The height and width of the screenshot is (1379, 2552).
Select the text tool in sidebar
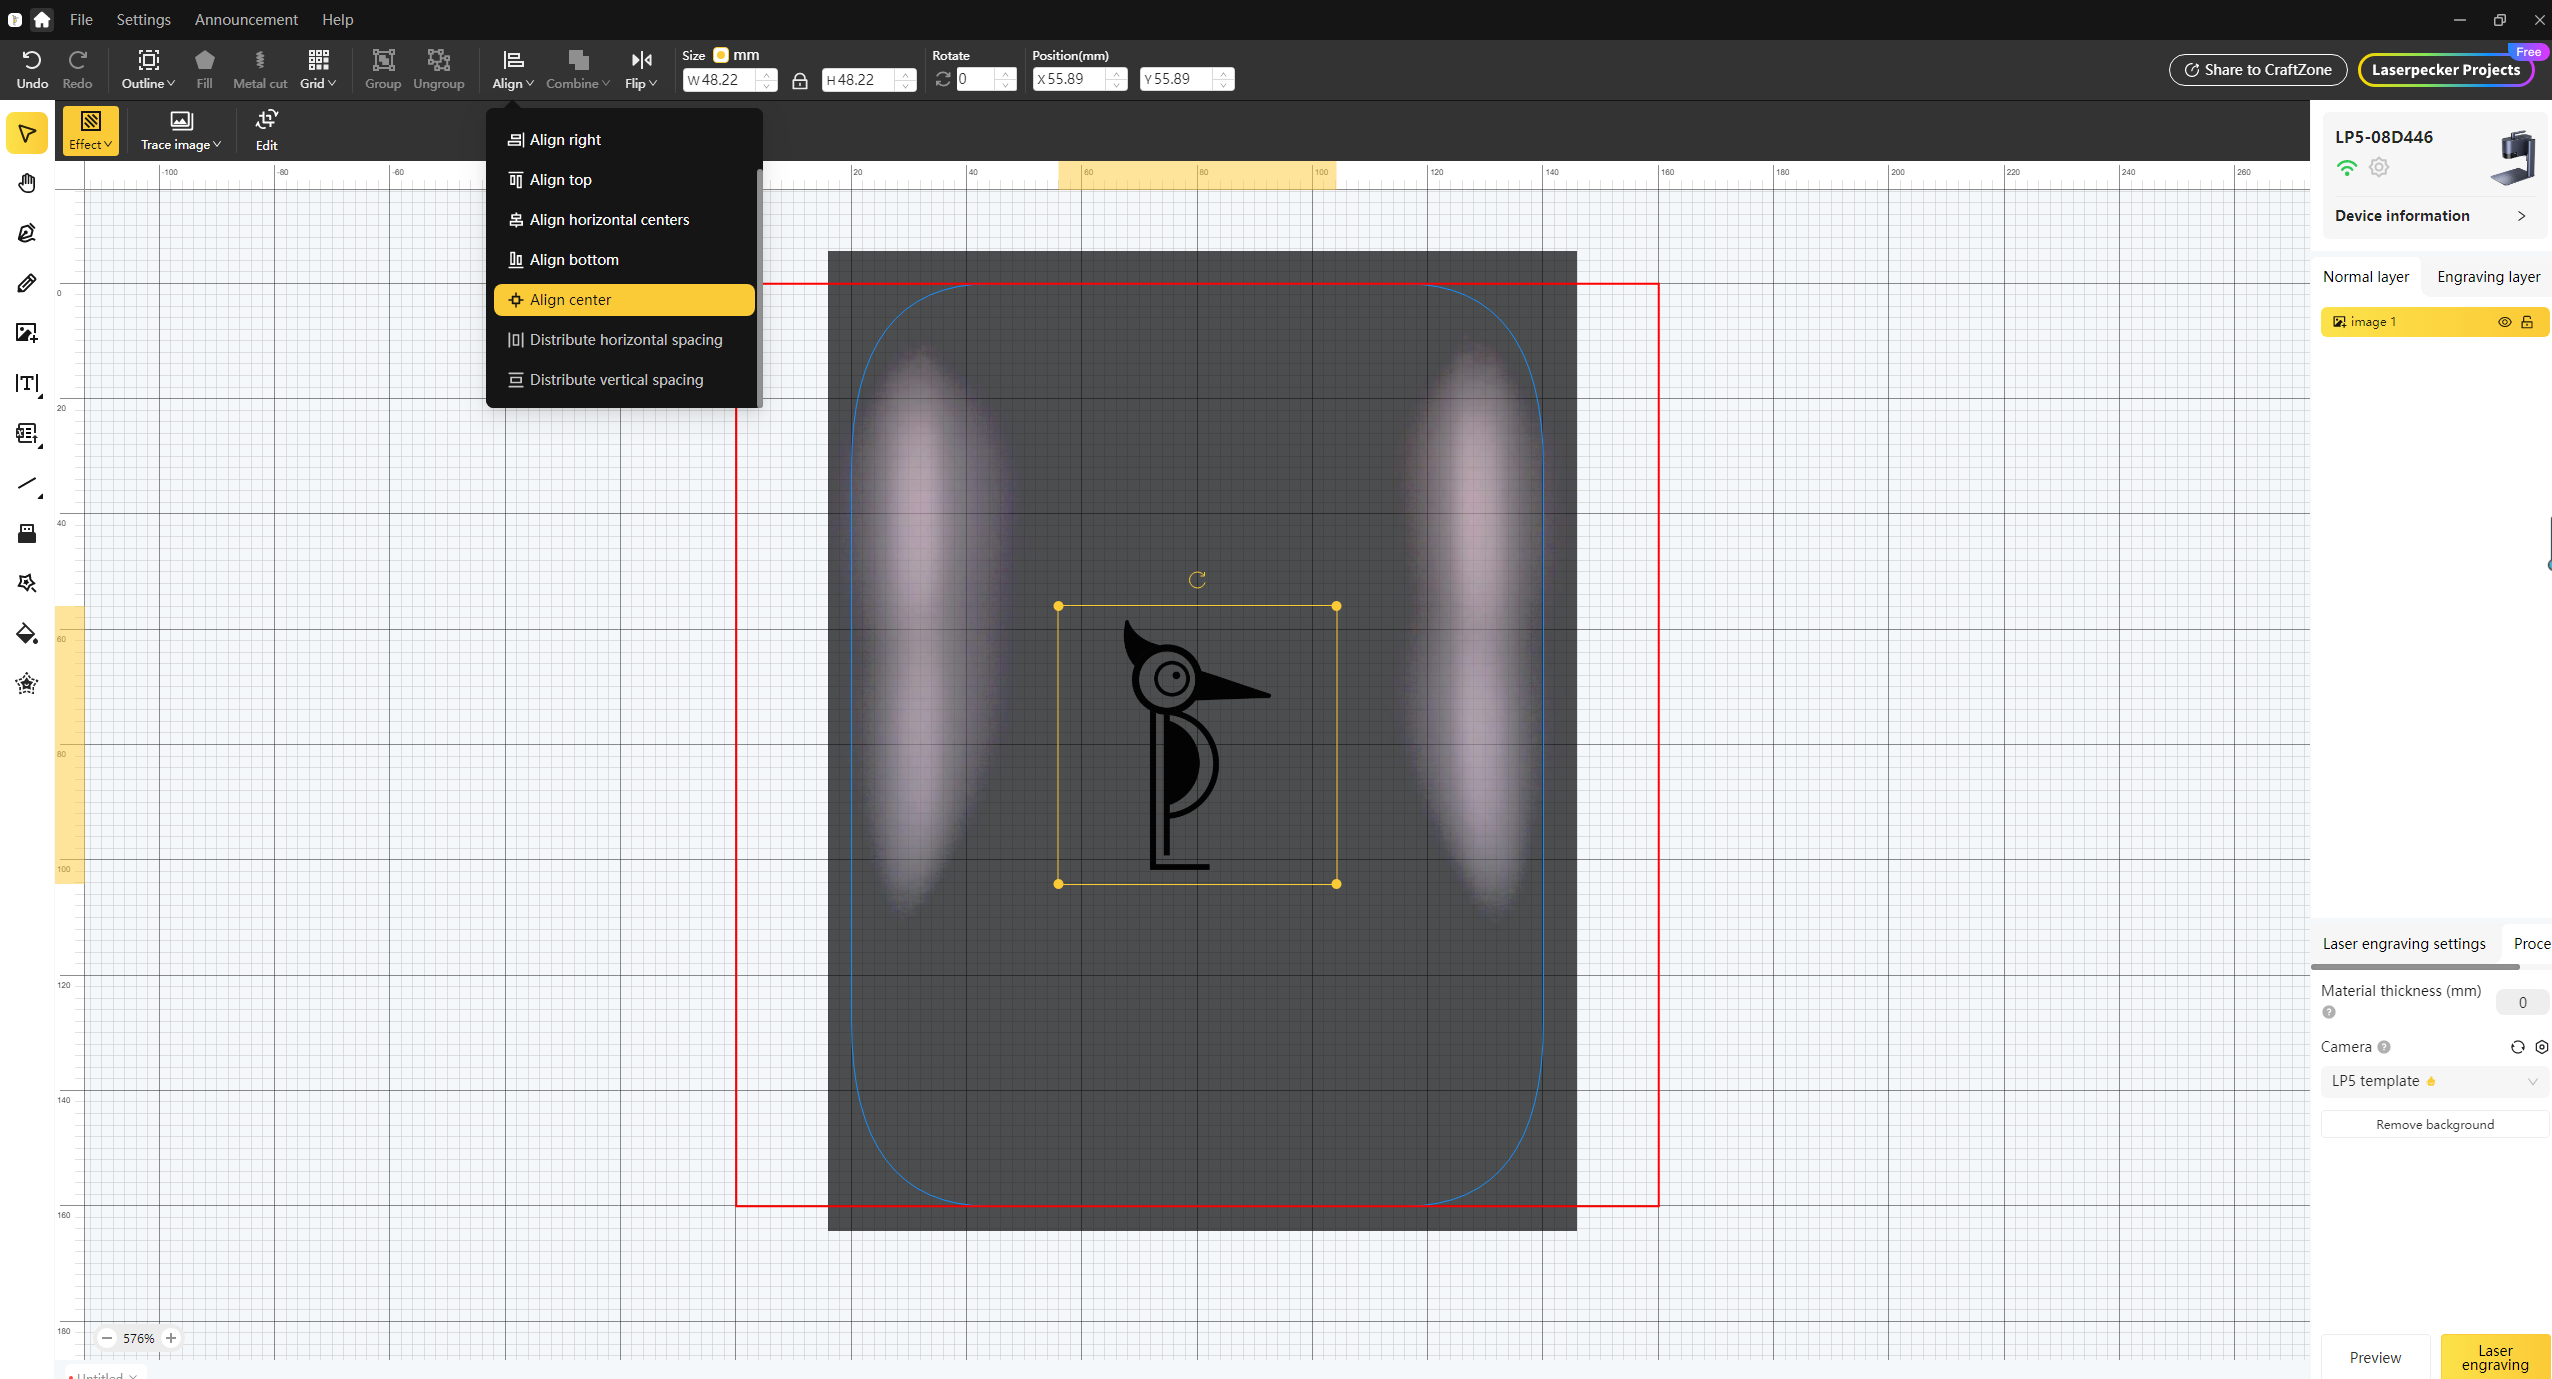[27, 383]
